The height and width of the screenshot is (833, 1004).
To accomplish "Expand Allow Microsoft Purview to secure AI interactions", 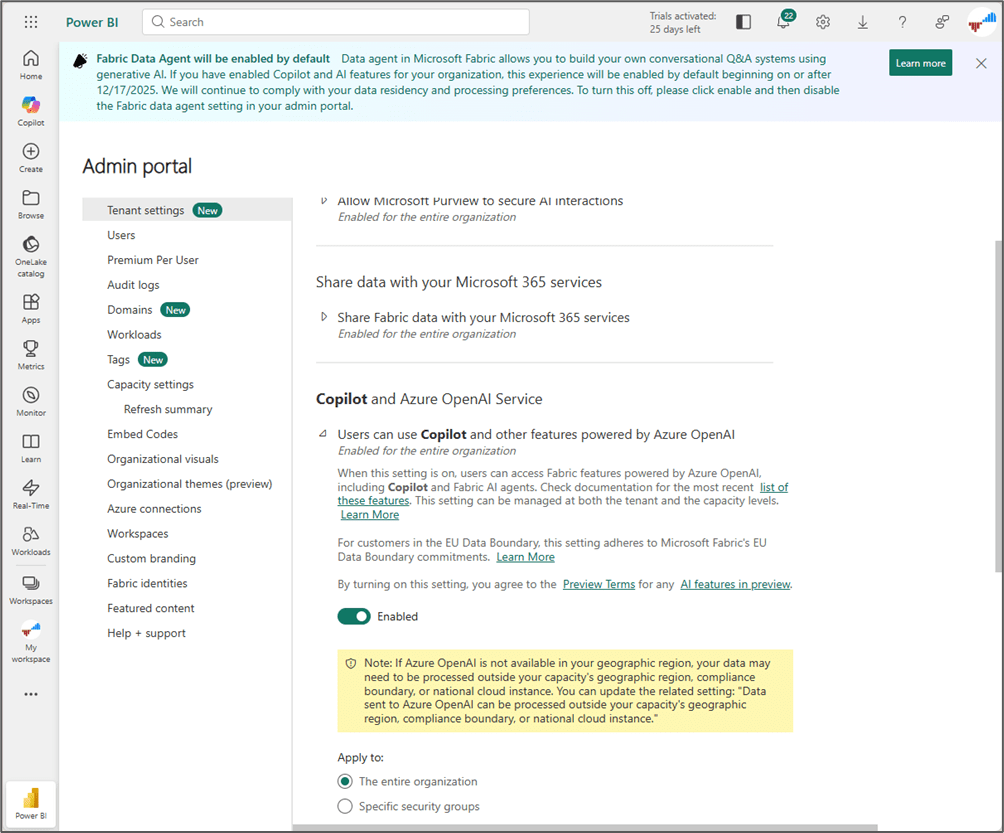I will coord(324,201).
